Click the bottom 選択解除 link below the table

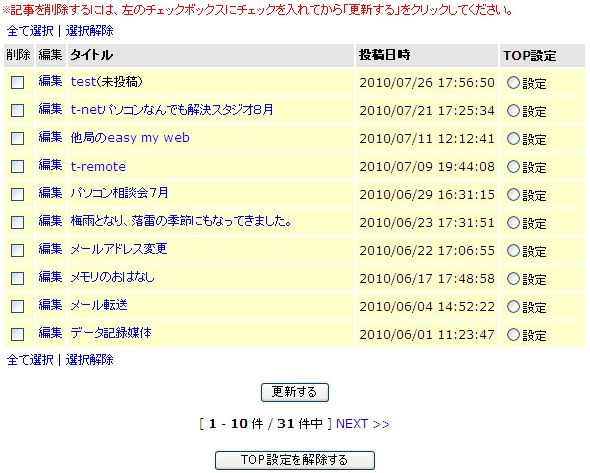point(89,360)
